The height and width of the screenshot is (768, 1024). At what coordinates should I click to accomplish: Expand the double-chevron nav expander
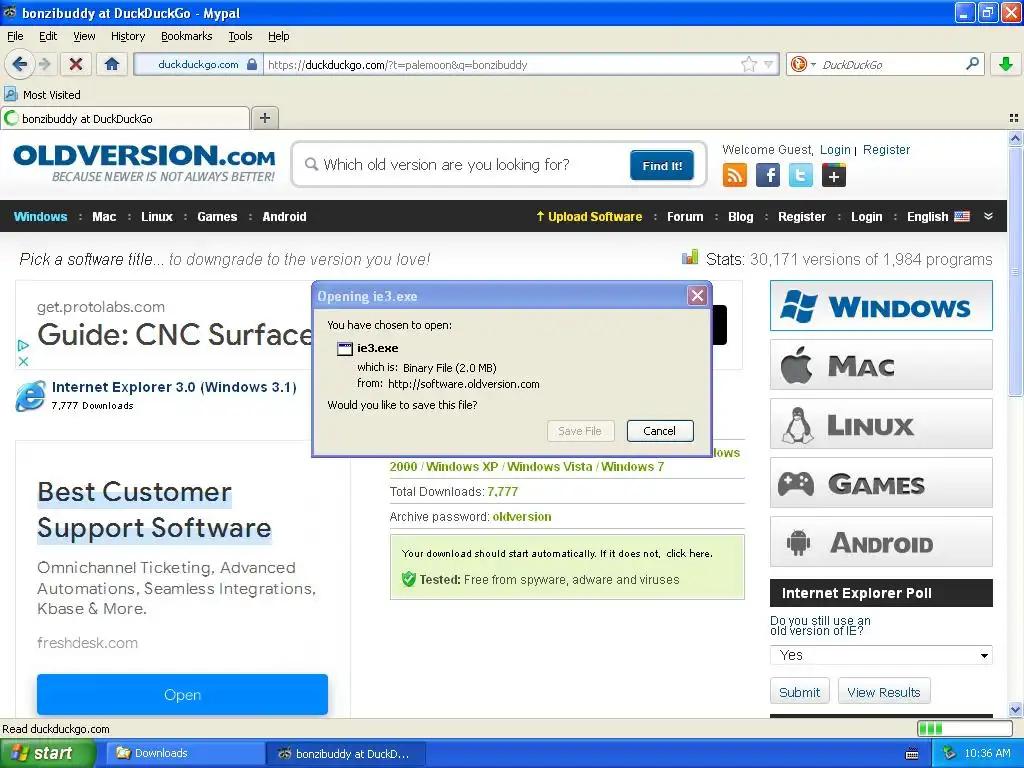[988, 216]
